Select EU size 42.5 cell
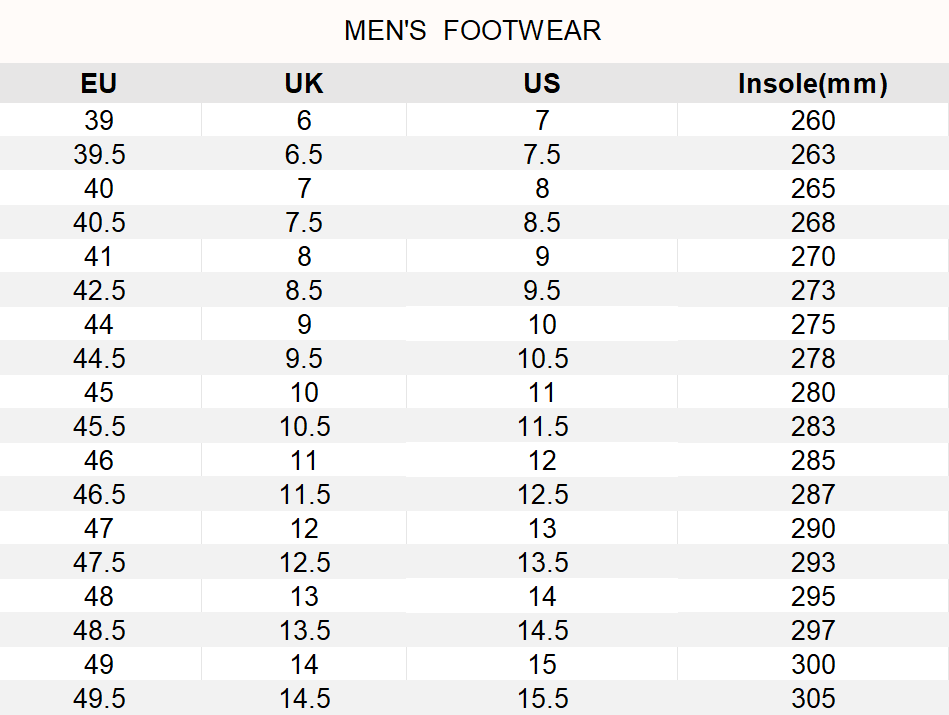The width and height of the screenshot is (949, 715). point(99,291)
